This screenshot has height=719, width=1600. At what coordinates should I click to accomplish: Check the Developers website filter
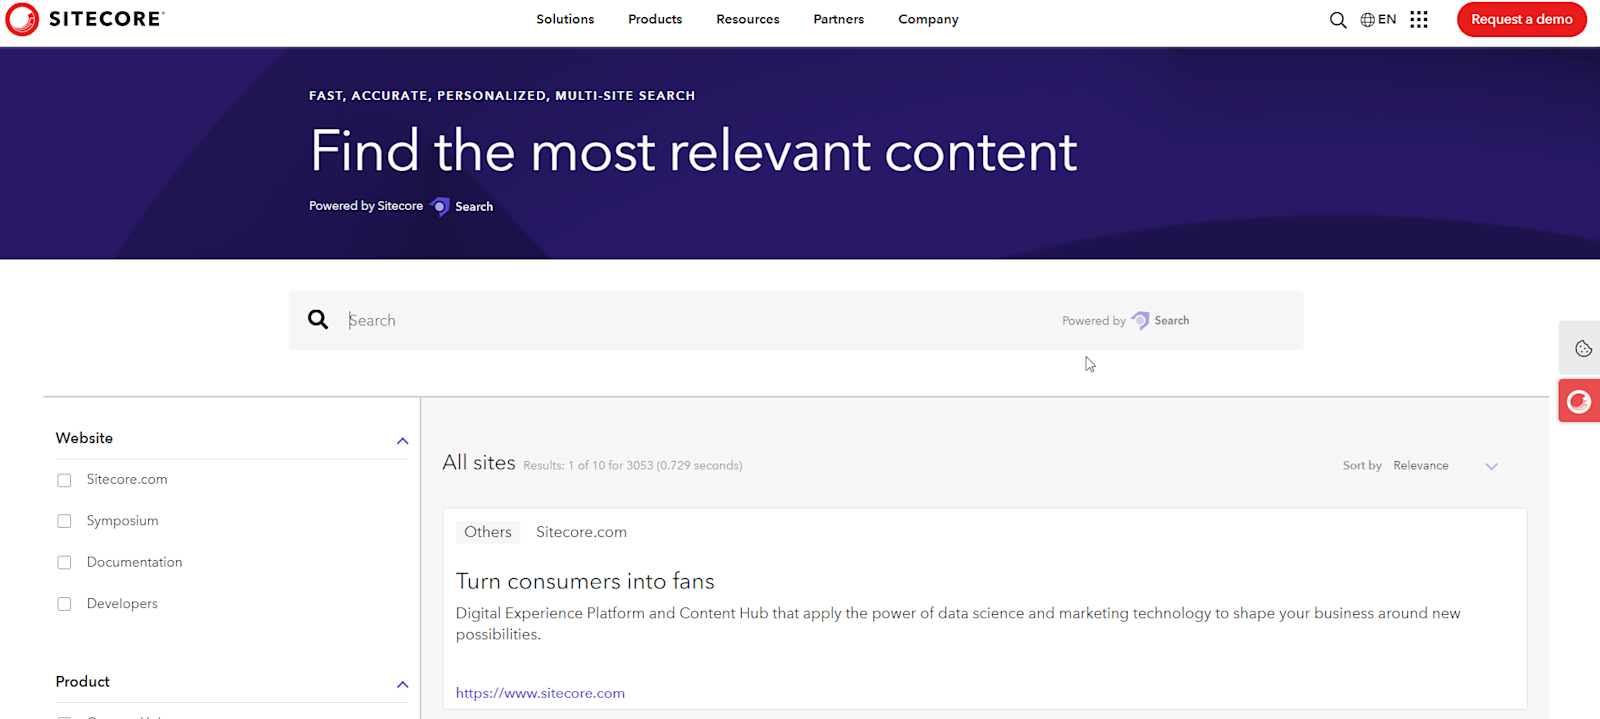(x=64, y=604)
